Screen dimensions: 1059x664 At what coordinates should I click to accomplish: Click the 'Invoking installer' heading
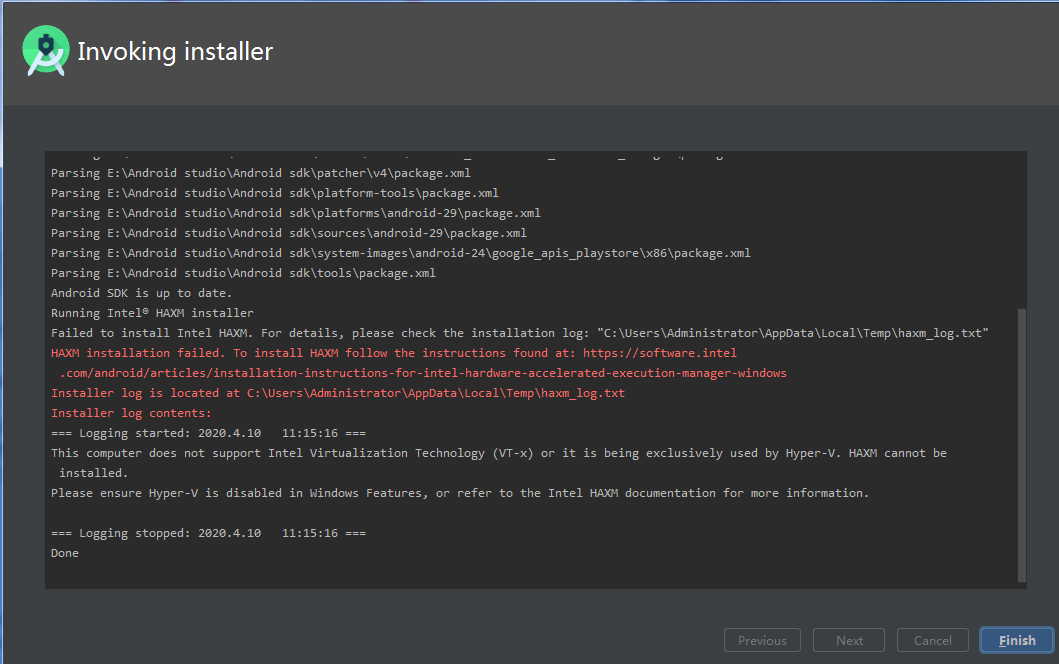pos(175,51)
